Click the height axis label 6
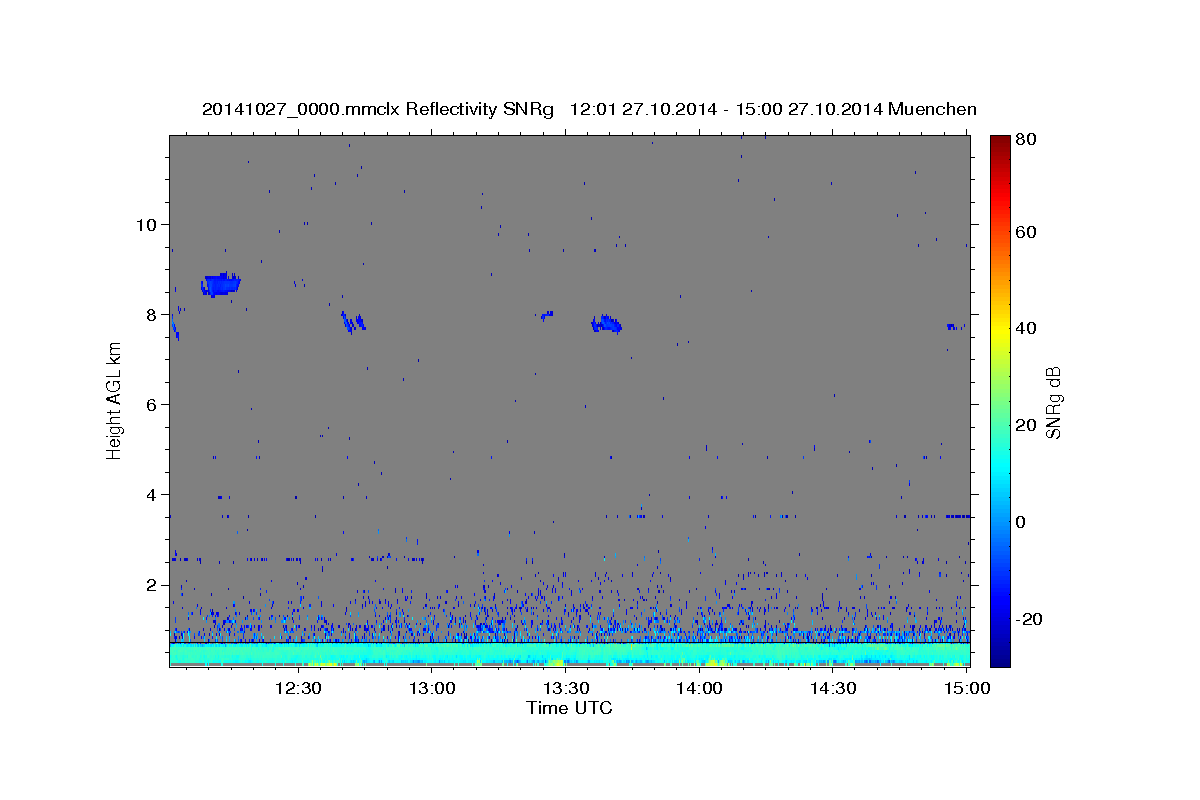The height and width of the screenshot is (800, 1200). (x=152, y=404)
